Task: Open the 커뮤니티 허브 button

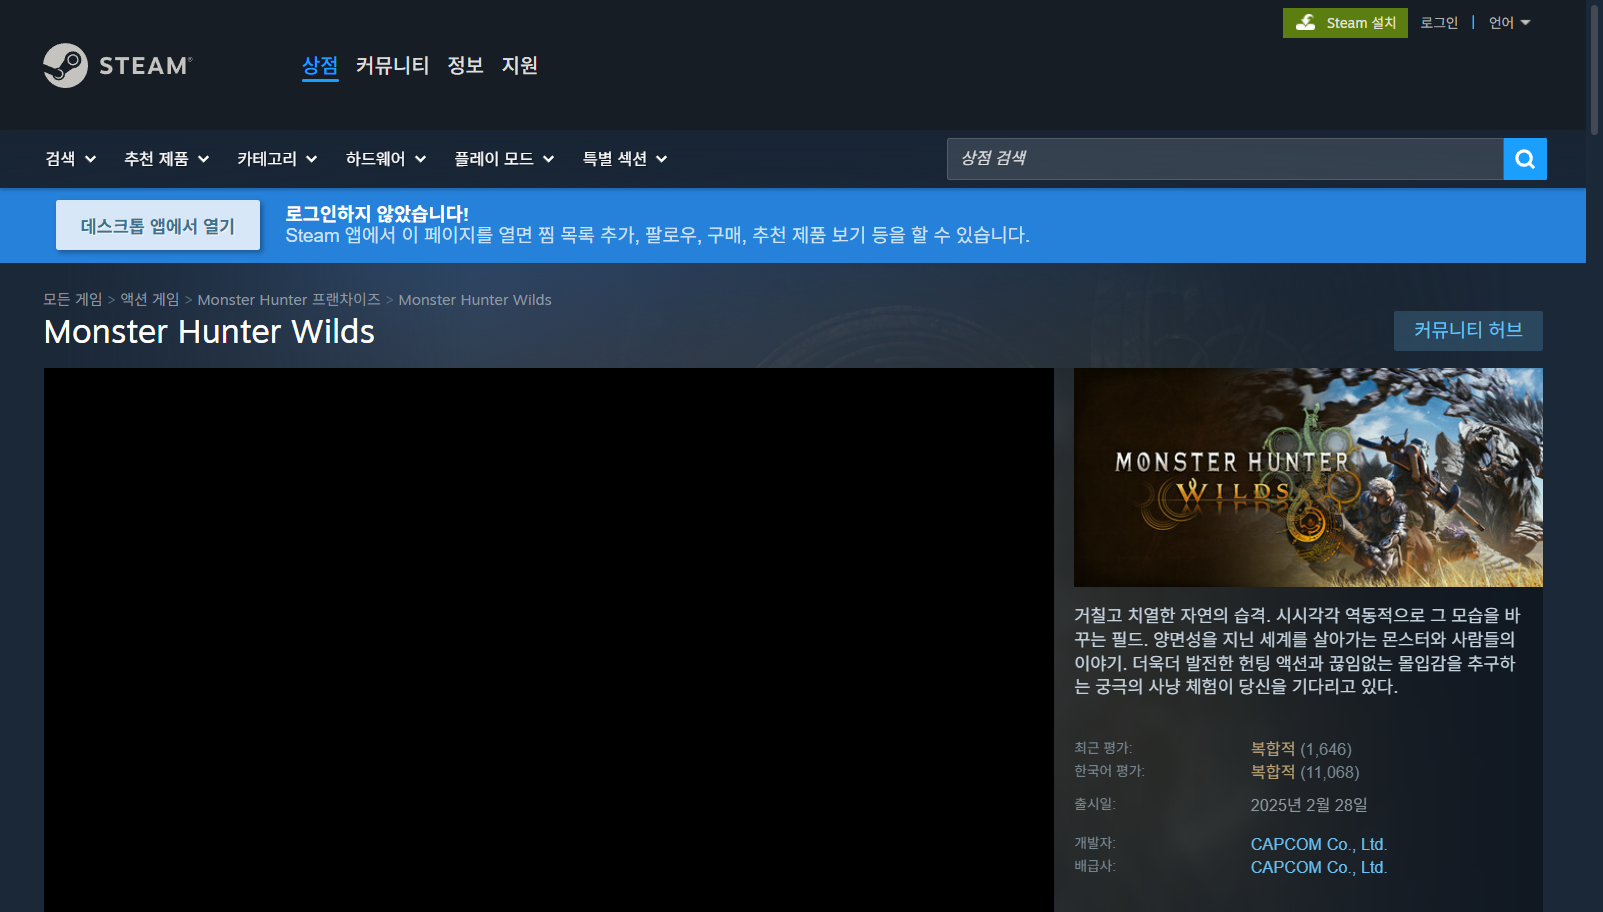Action: click(x=1468, y=331)
